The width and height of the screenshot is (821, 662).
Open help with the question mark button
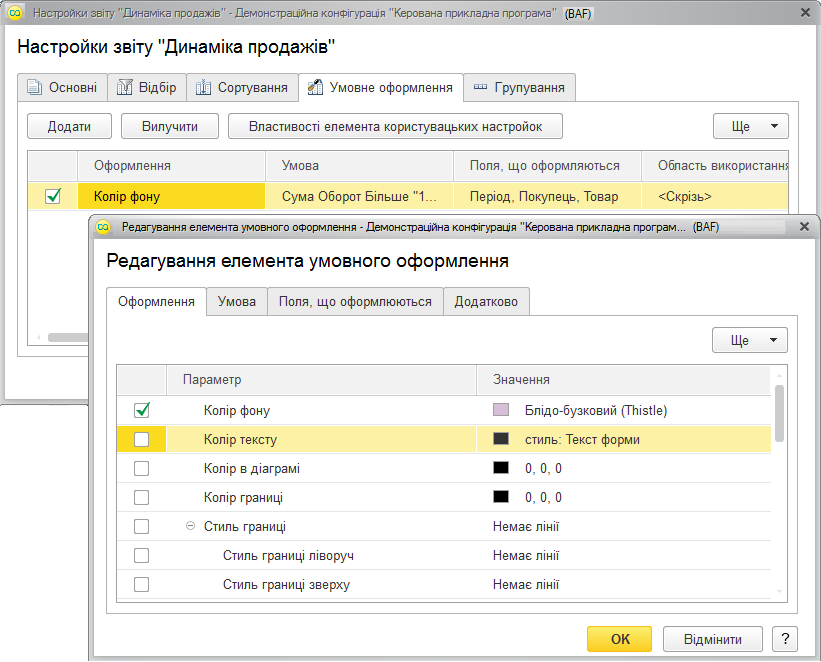[785, 639]
